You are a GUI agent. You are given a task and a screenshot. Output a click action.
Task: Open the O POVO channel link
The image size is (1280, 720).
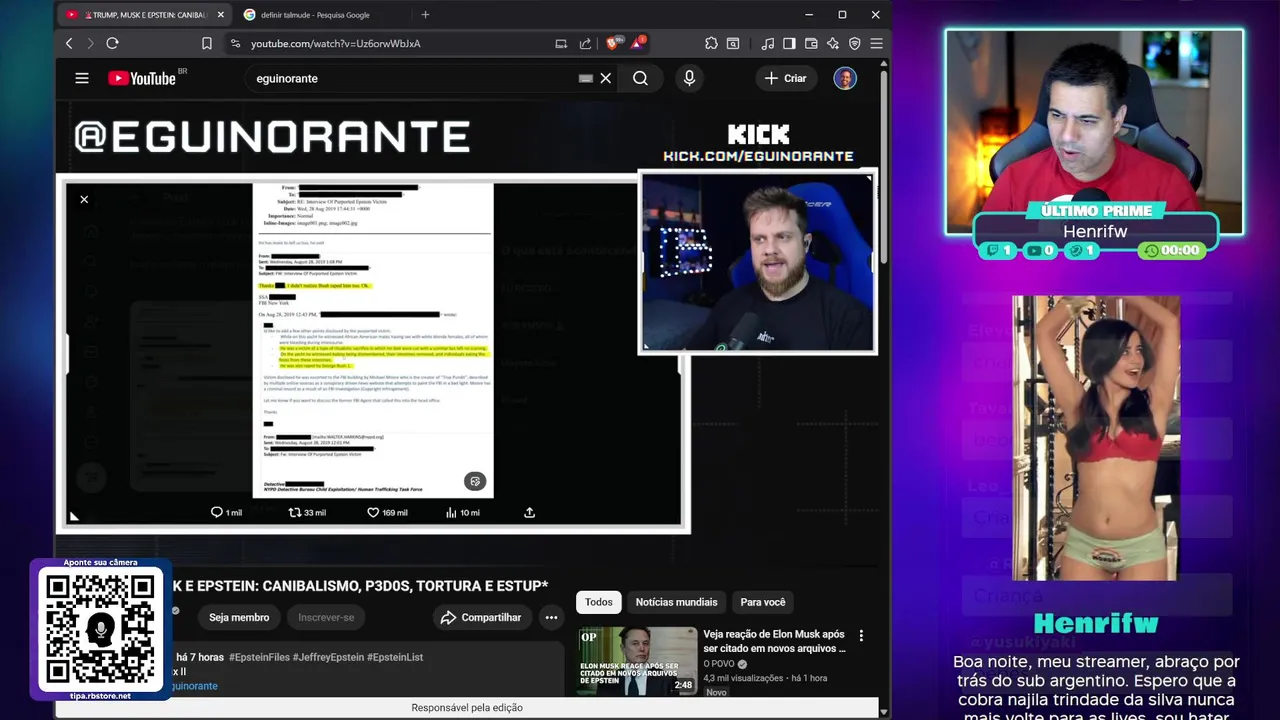click(x=719, y=663)
